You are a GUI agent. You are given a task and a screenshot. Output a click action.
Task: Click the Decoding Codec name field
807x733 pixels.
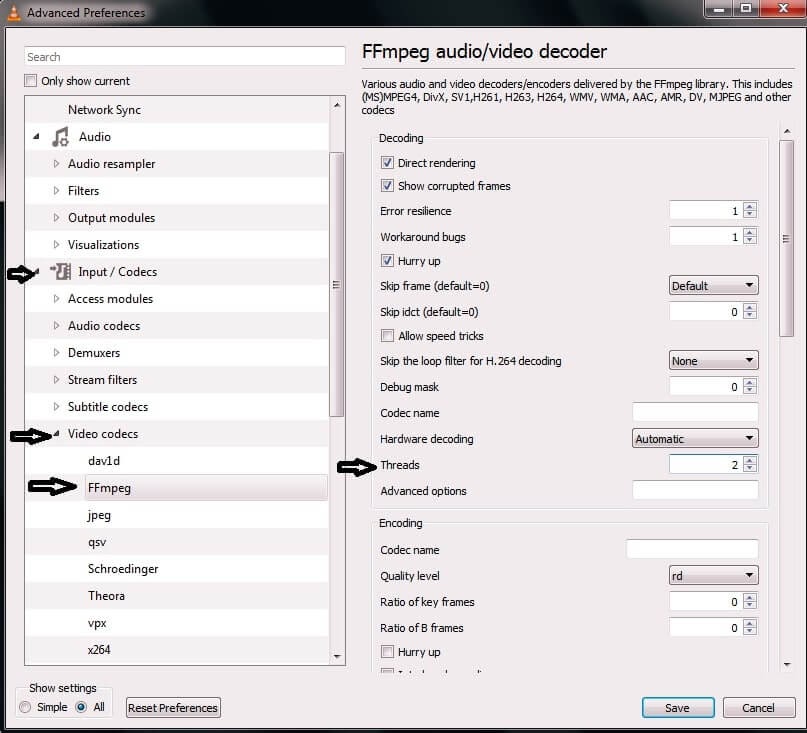point(695,412)
